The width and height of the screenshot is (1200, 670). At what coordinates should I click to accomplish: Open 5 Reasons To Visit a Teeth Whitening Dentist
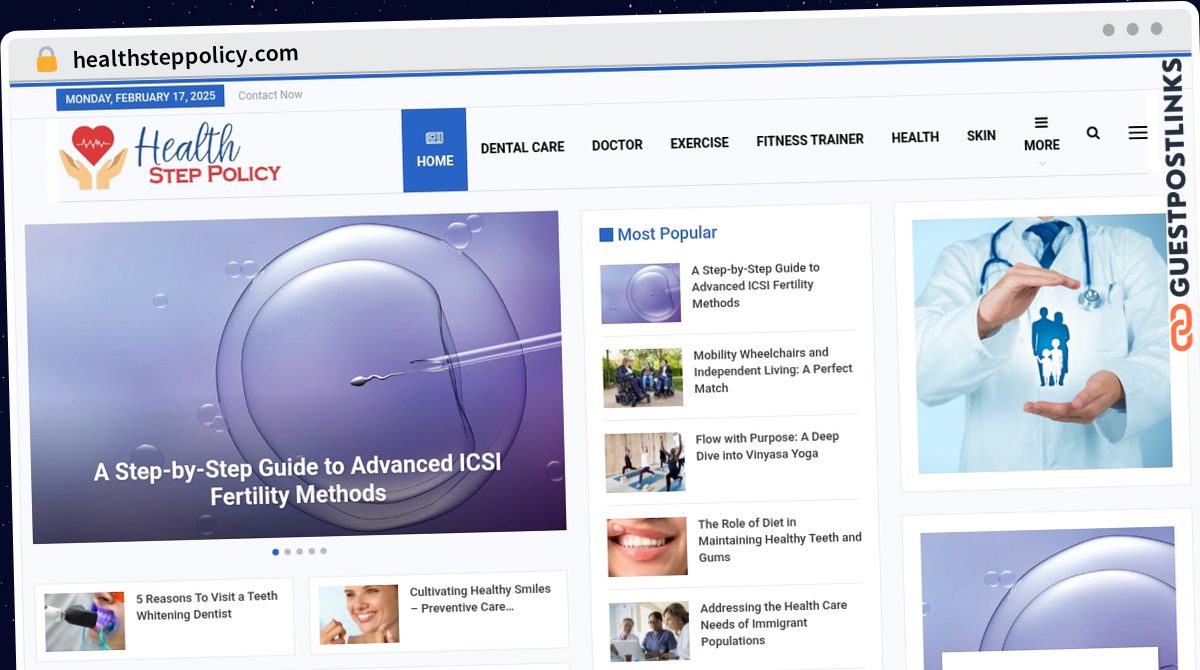point(207,605)
